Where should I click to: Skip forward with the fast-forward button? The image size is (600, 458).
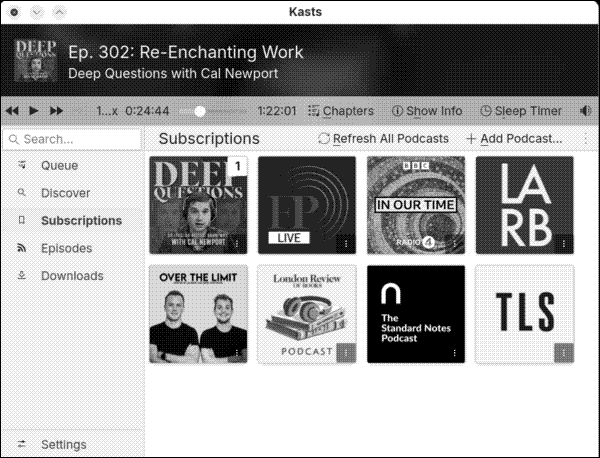(56, 111)
